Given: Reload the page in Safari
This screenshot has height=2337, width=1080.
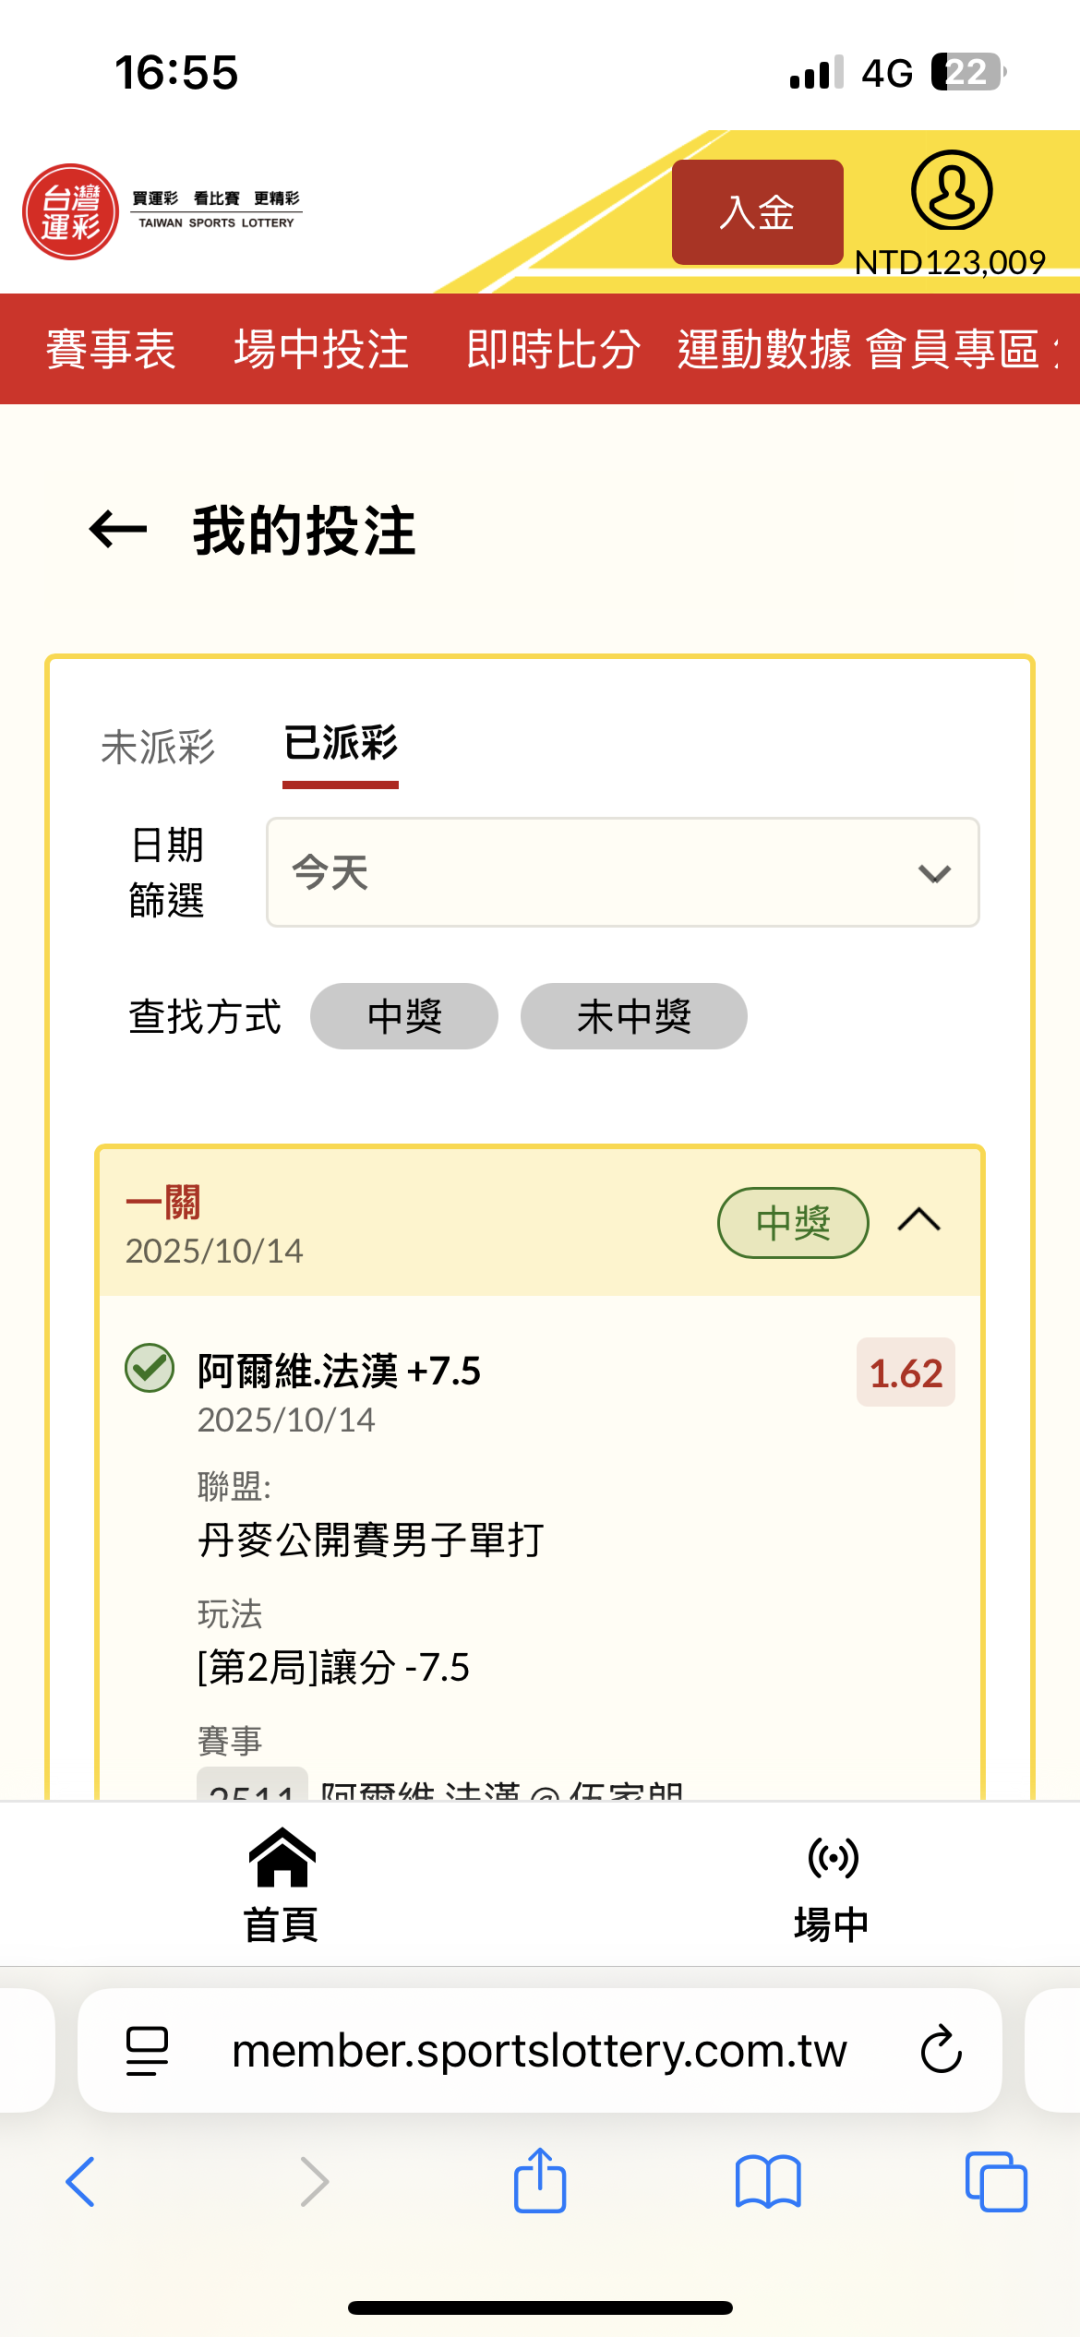Looking at the screenshot, I should 940,2050.
